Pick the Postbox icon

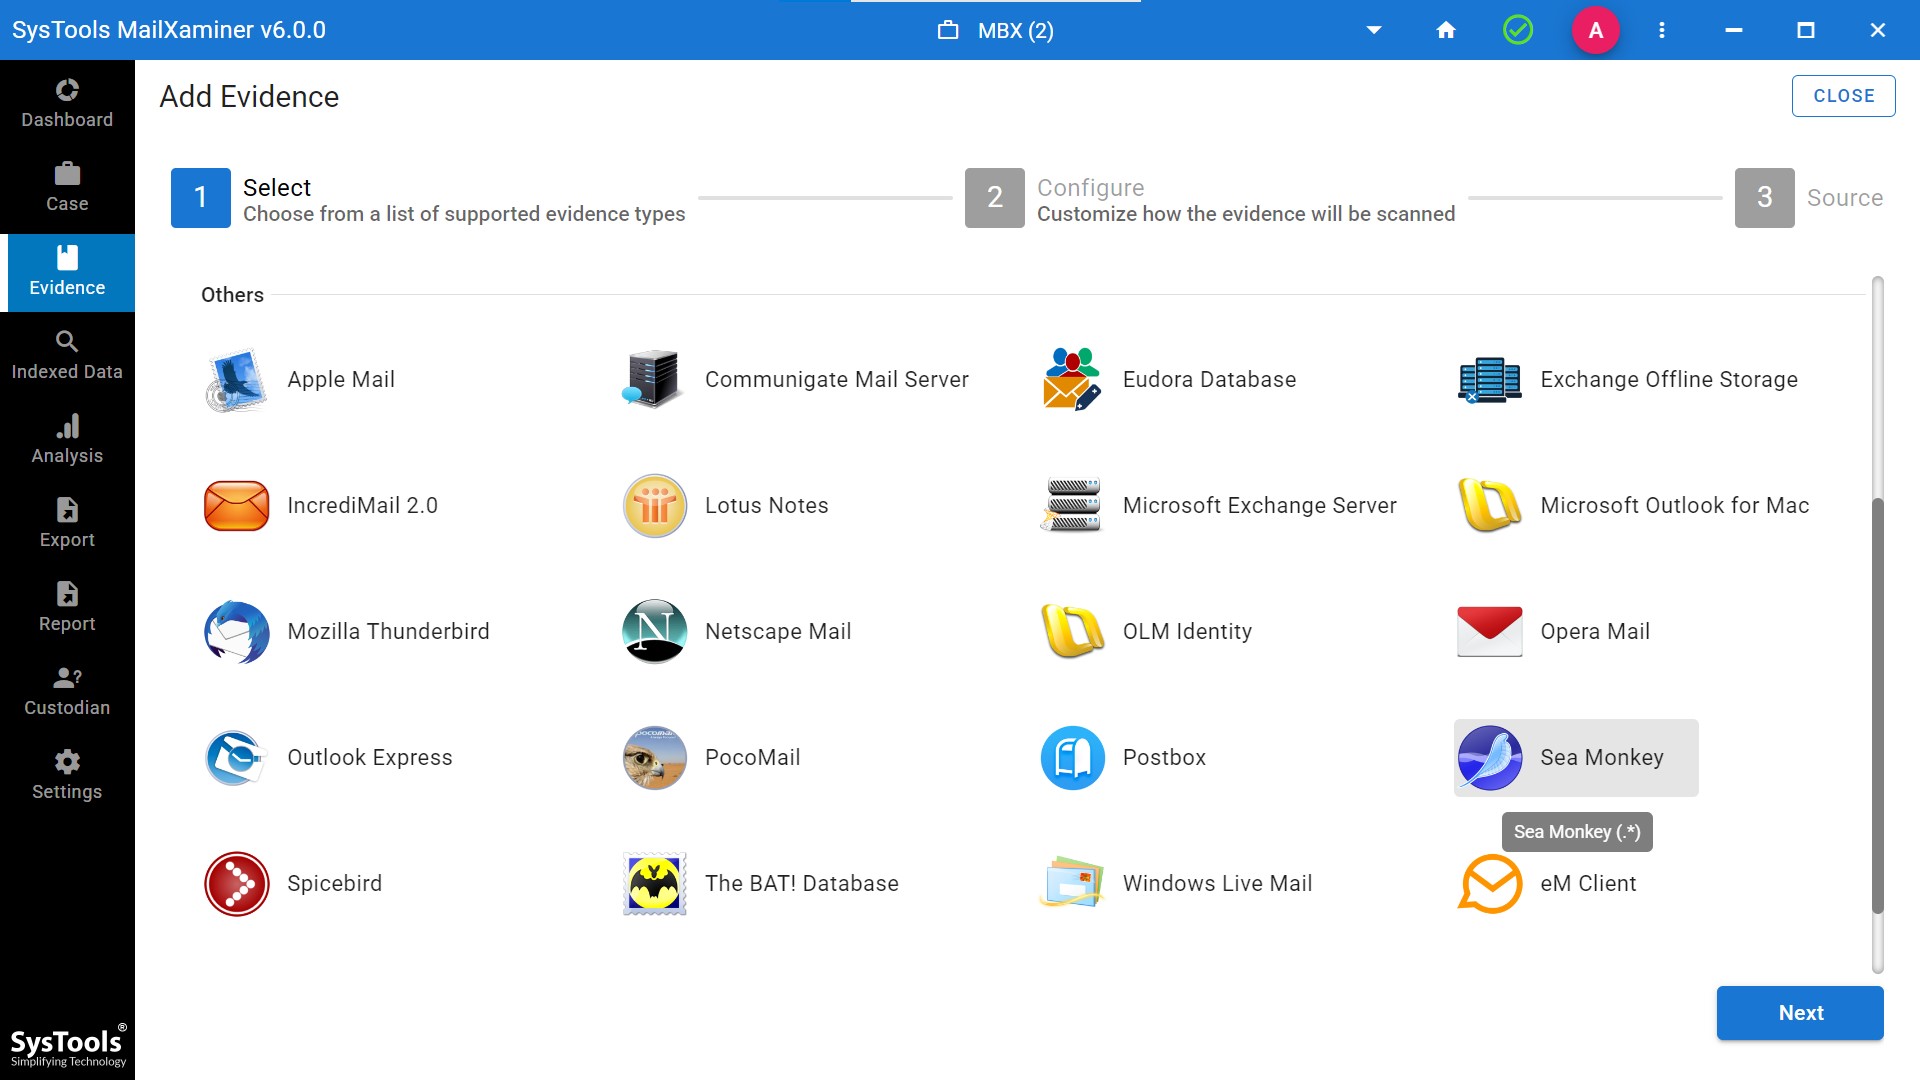pos(1072,758)
